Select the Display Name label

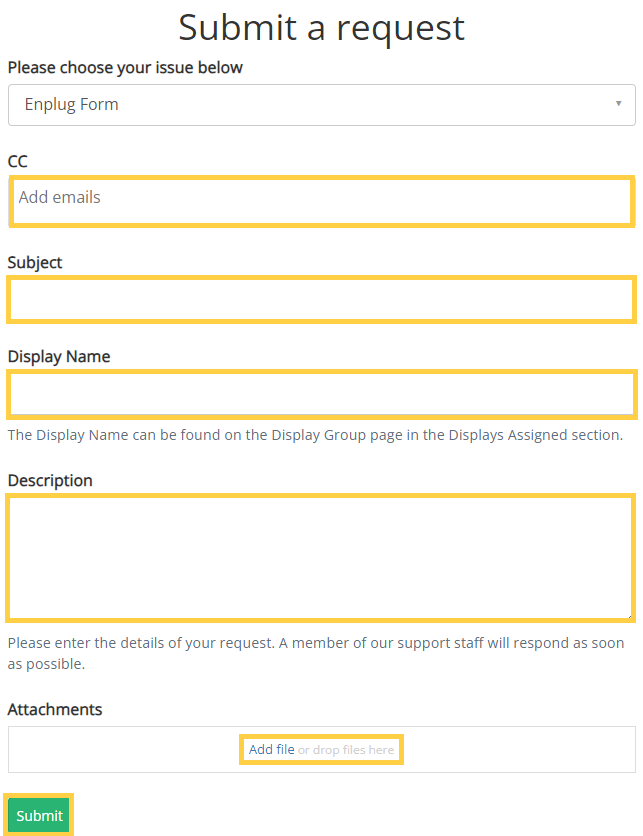point(59,356)
